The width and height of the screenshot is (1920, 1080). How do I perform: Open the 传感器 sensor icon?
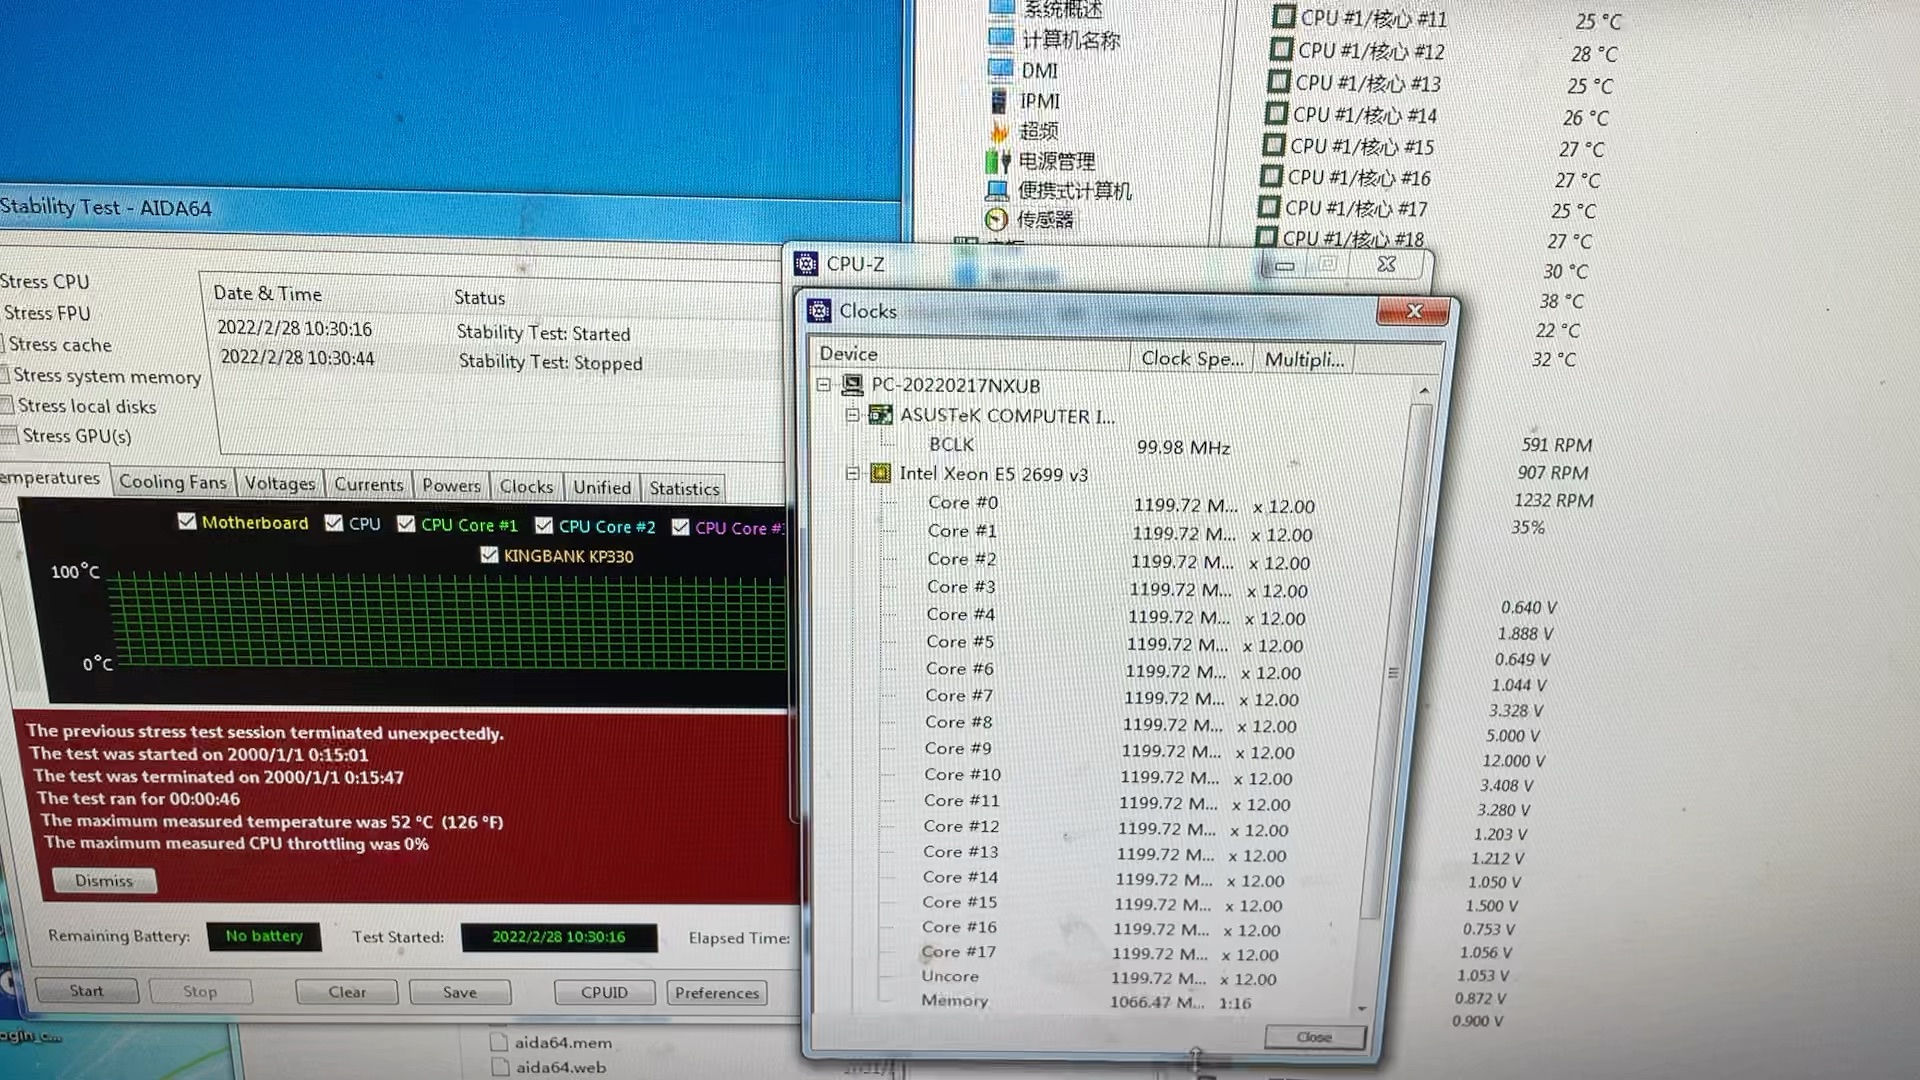[996, 219]
